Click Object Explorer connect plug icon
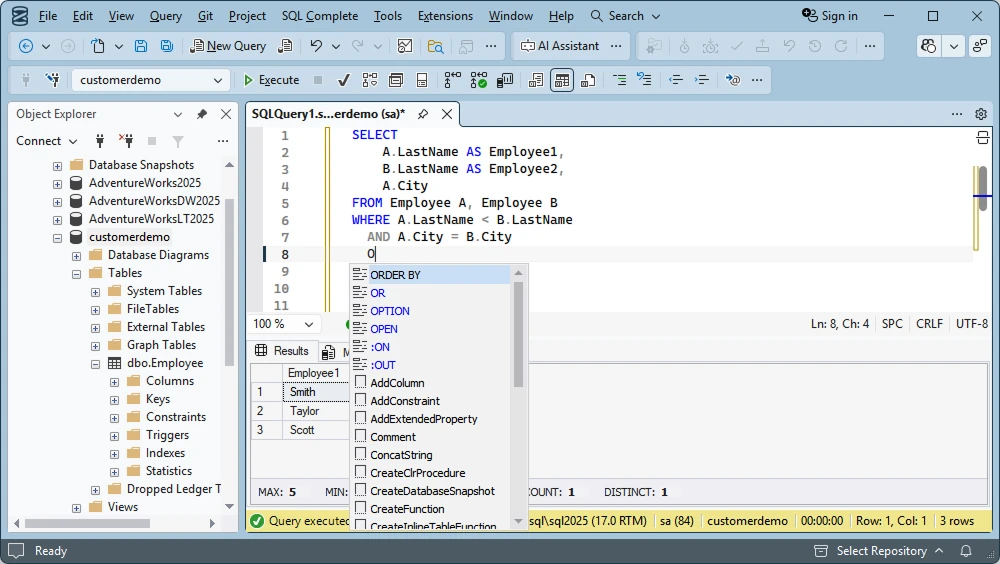This screenshot has height=564, width=1000. coord(99,140)
